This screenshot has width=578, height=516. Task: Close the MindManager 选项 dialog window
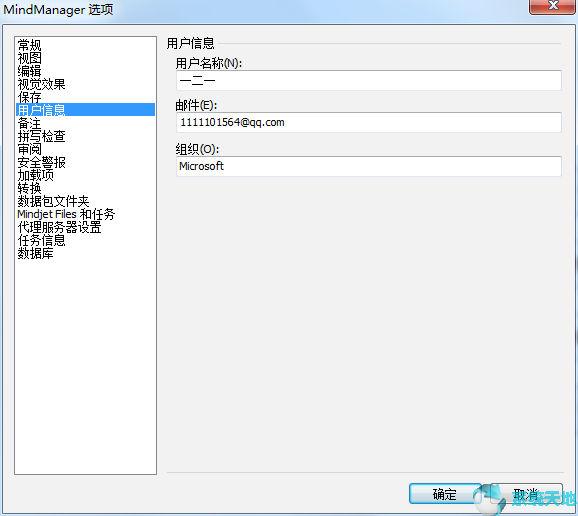[553, 6]
